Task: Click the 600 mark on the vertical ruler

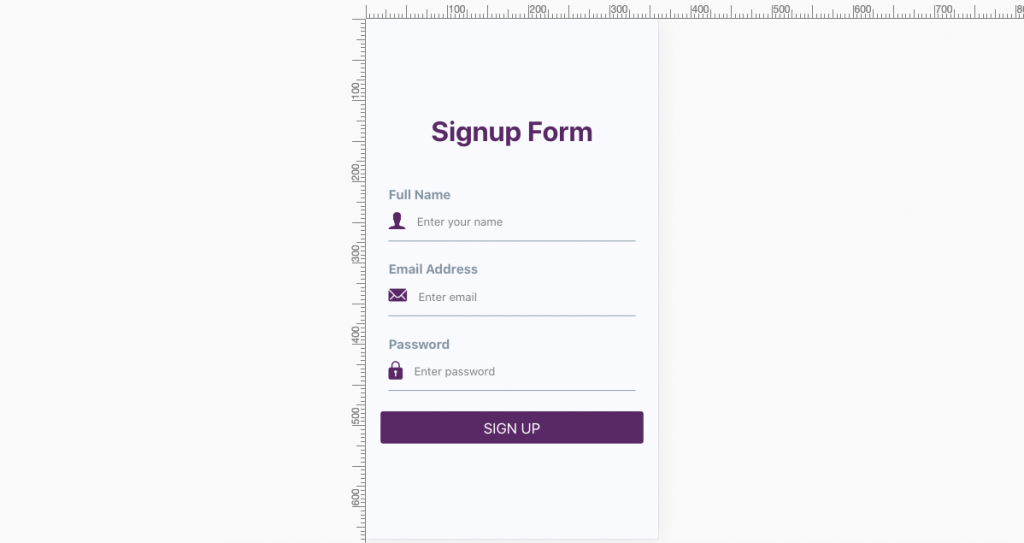Action: (358, 507)
